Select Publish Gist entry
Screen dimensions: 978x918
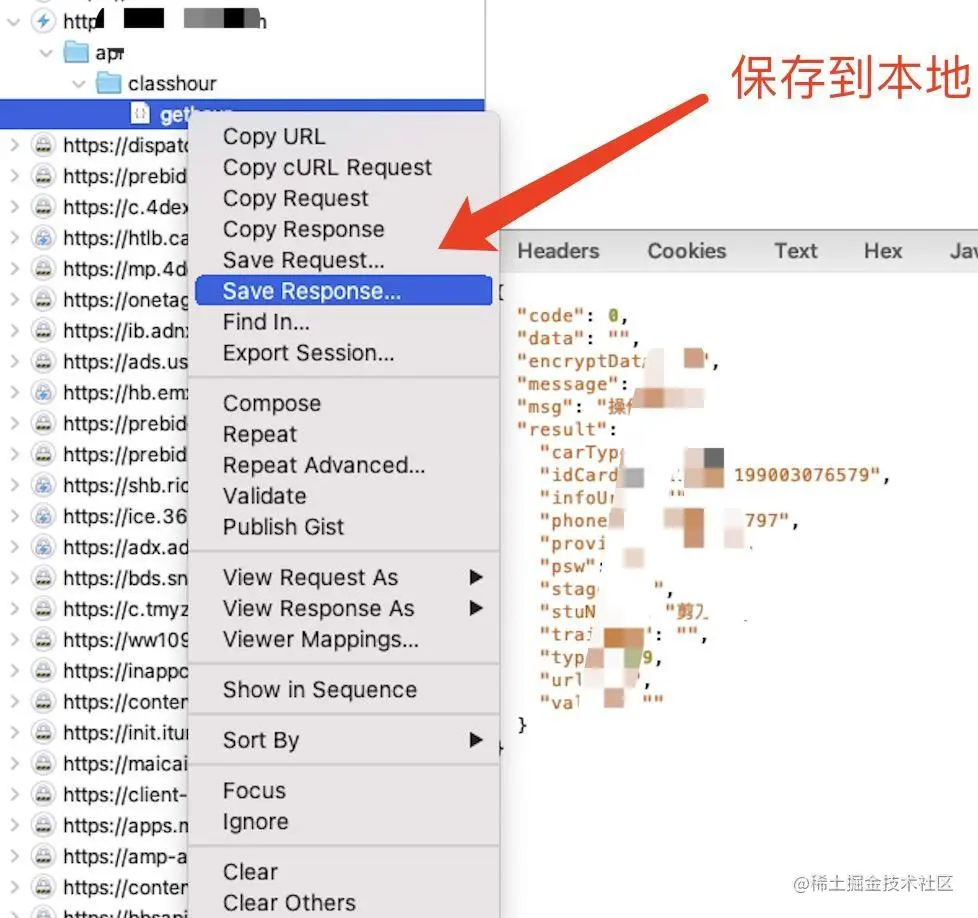point(283,527)
